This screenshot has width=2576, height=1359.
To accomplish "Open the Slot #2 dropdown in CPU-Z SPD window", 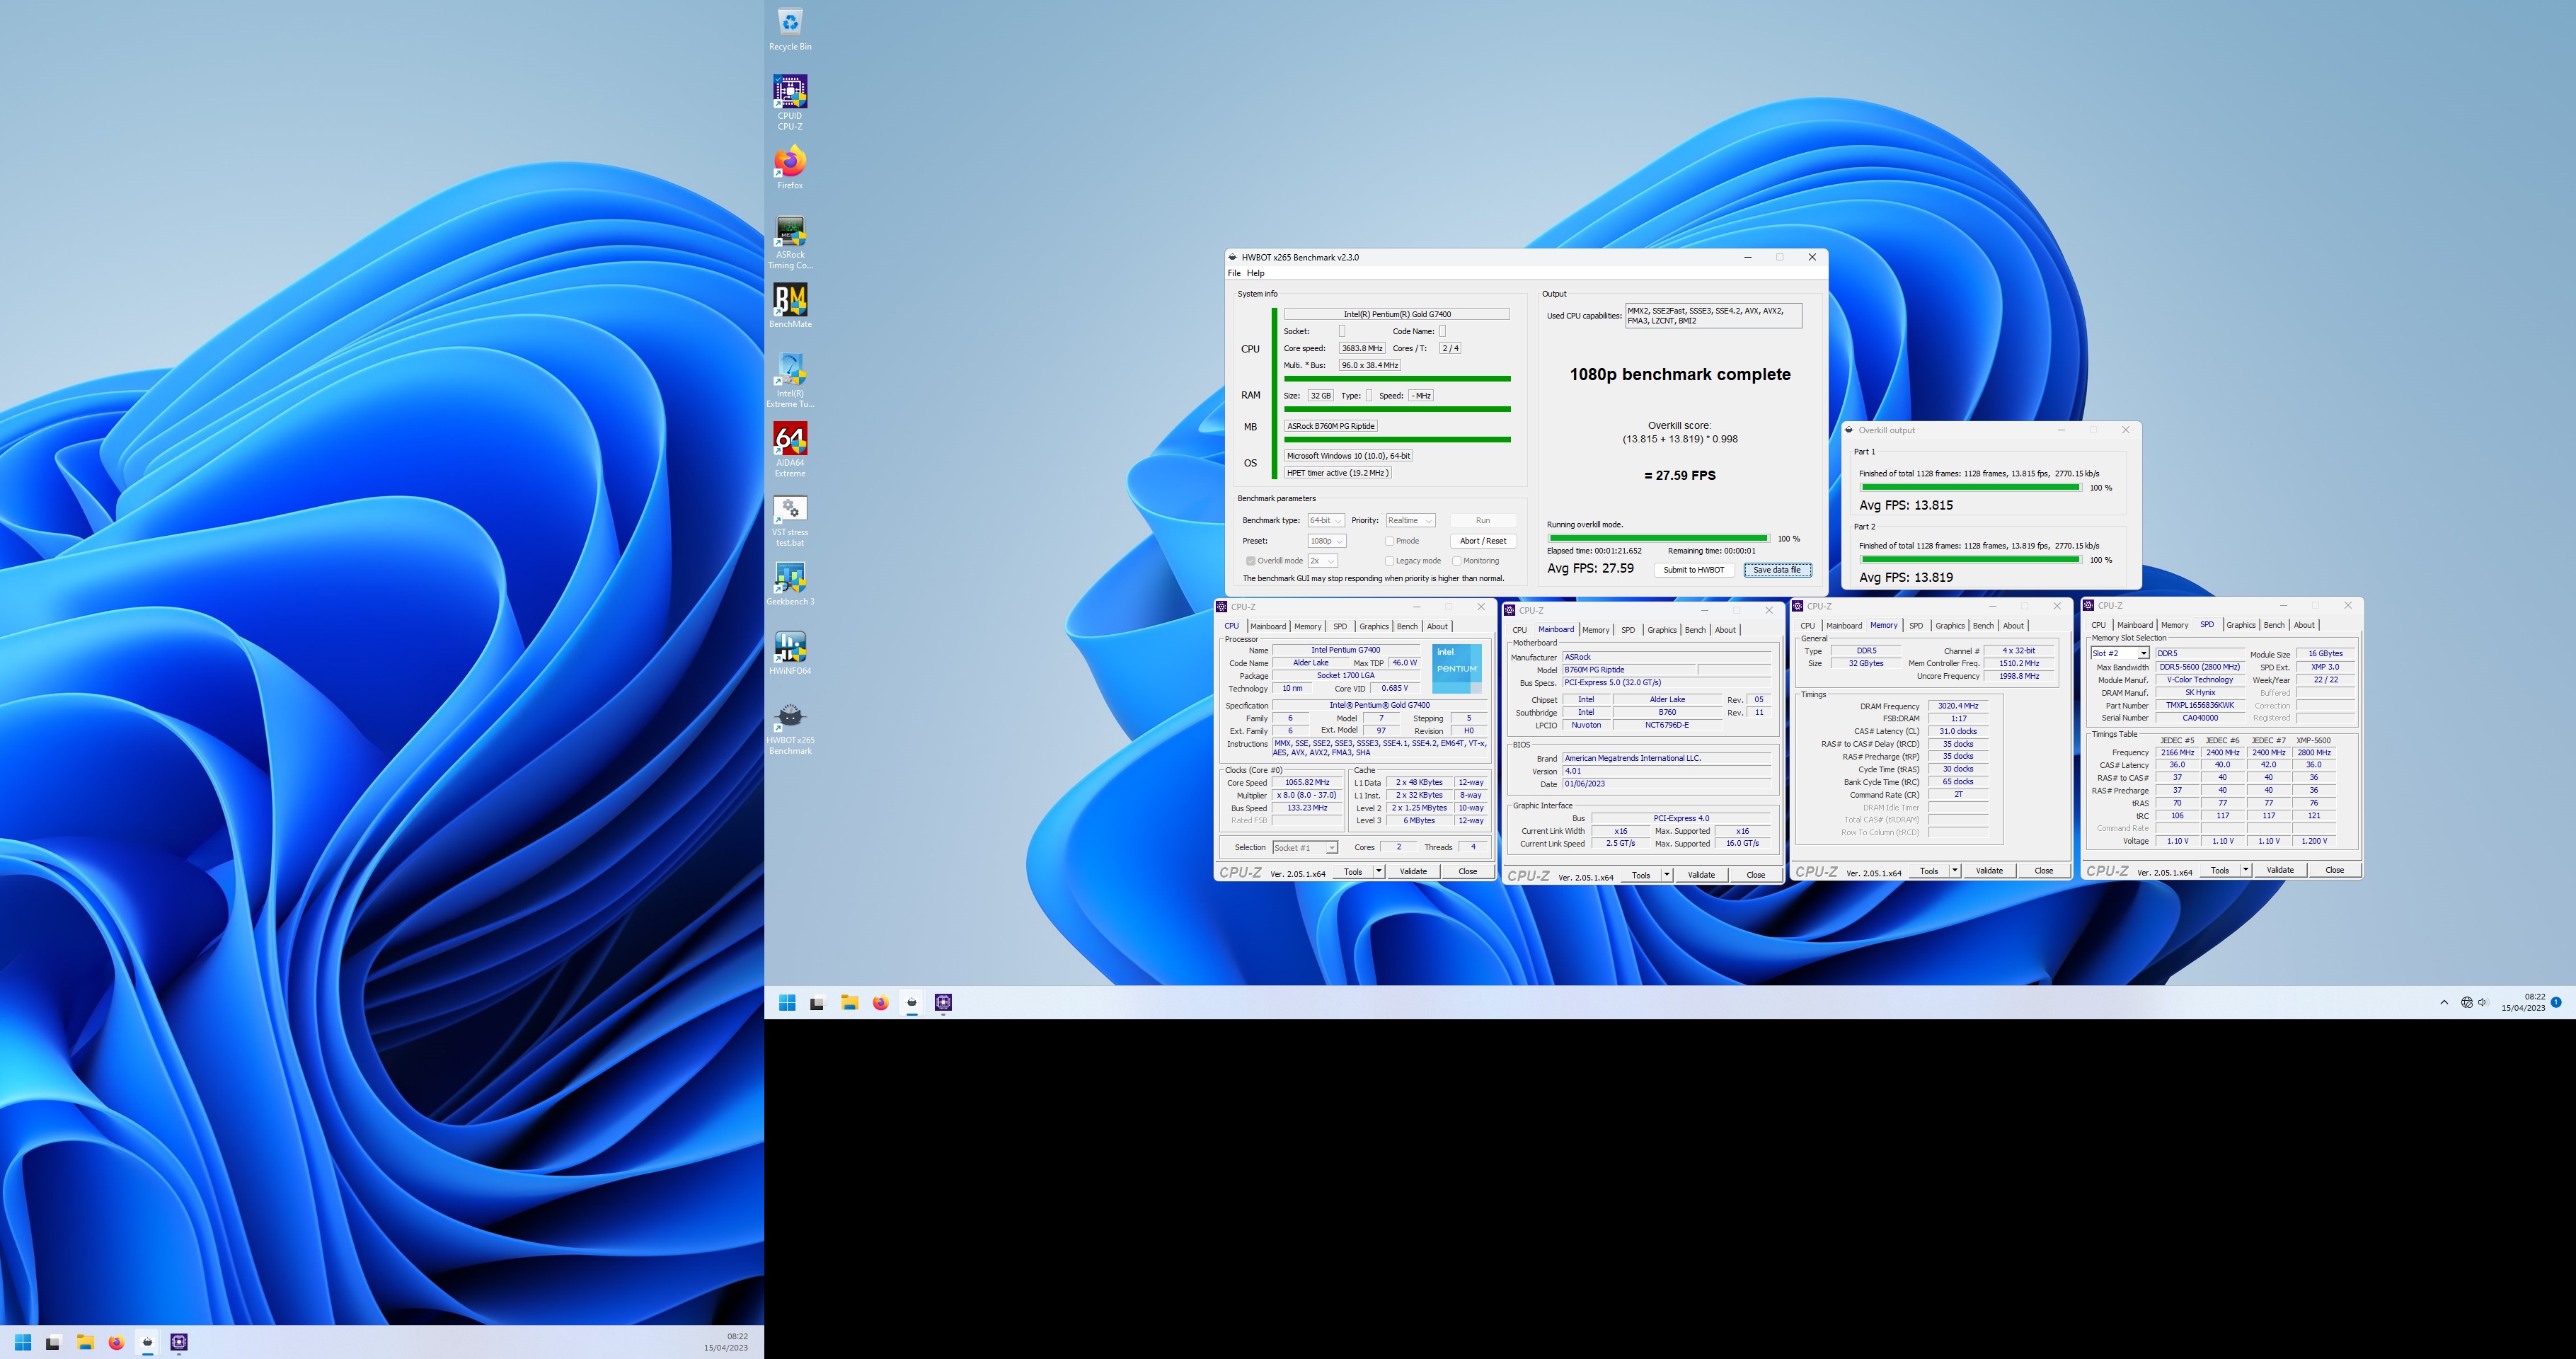I will click(2119, 653).
